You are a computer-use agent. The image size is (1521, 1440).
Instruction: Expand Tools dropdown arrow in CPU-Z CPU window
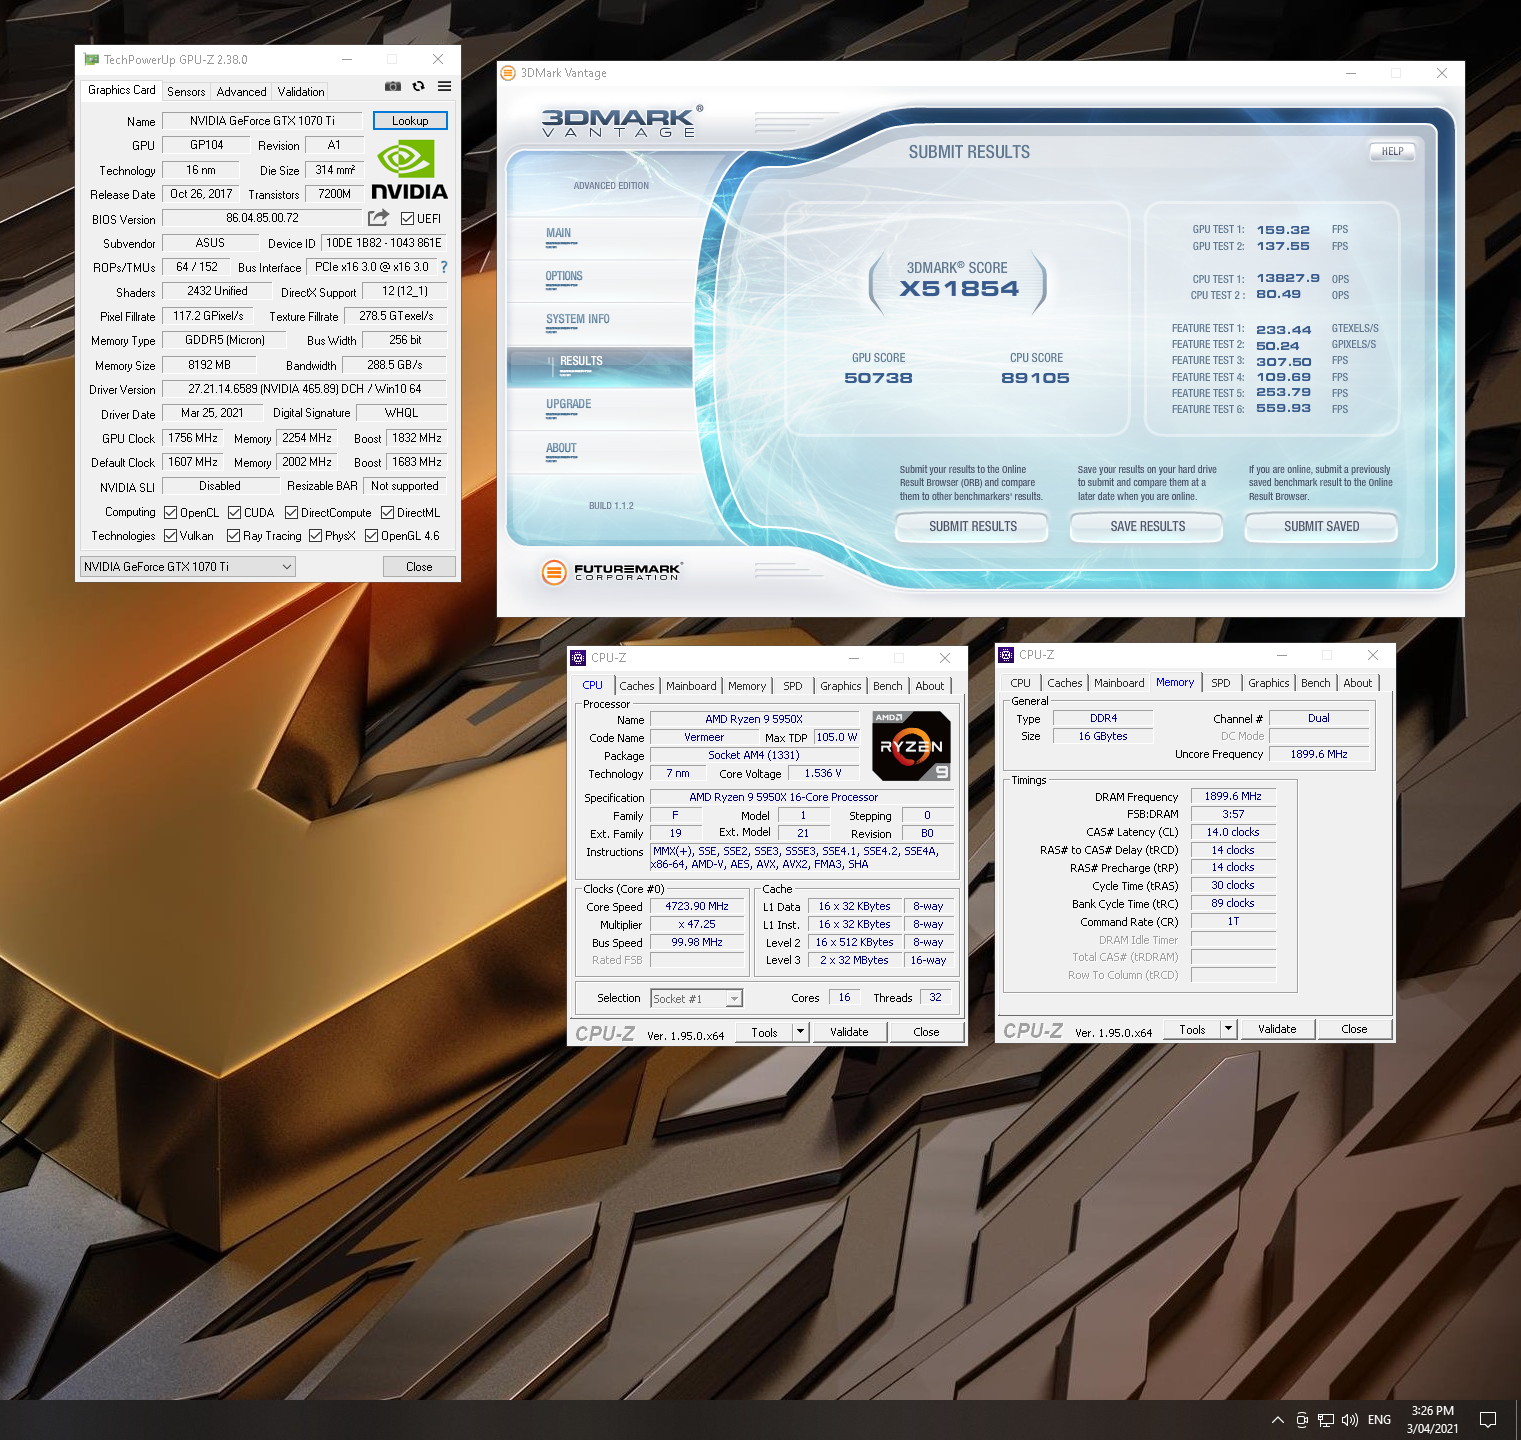[x=800, y=1032]
